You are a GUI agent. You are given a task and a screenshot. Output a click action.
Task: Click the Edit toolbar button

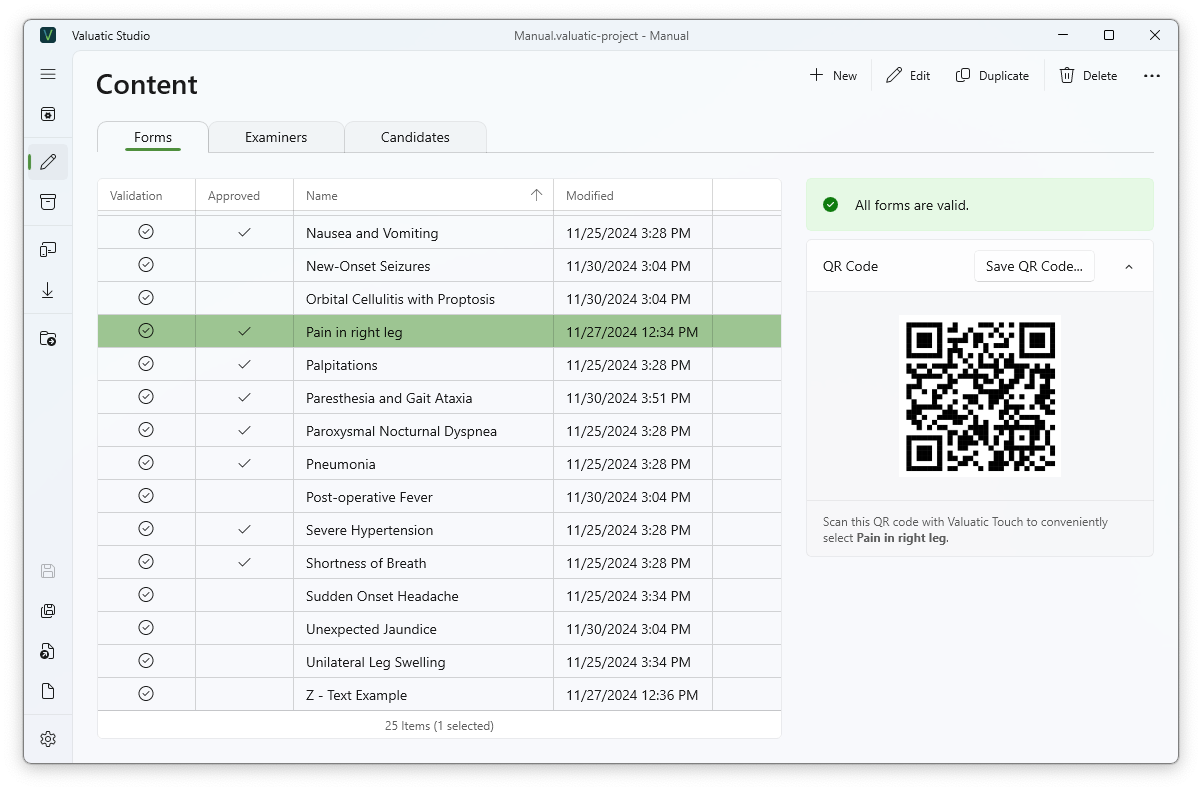click(x=908, y=76)
